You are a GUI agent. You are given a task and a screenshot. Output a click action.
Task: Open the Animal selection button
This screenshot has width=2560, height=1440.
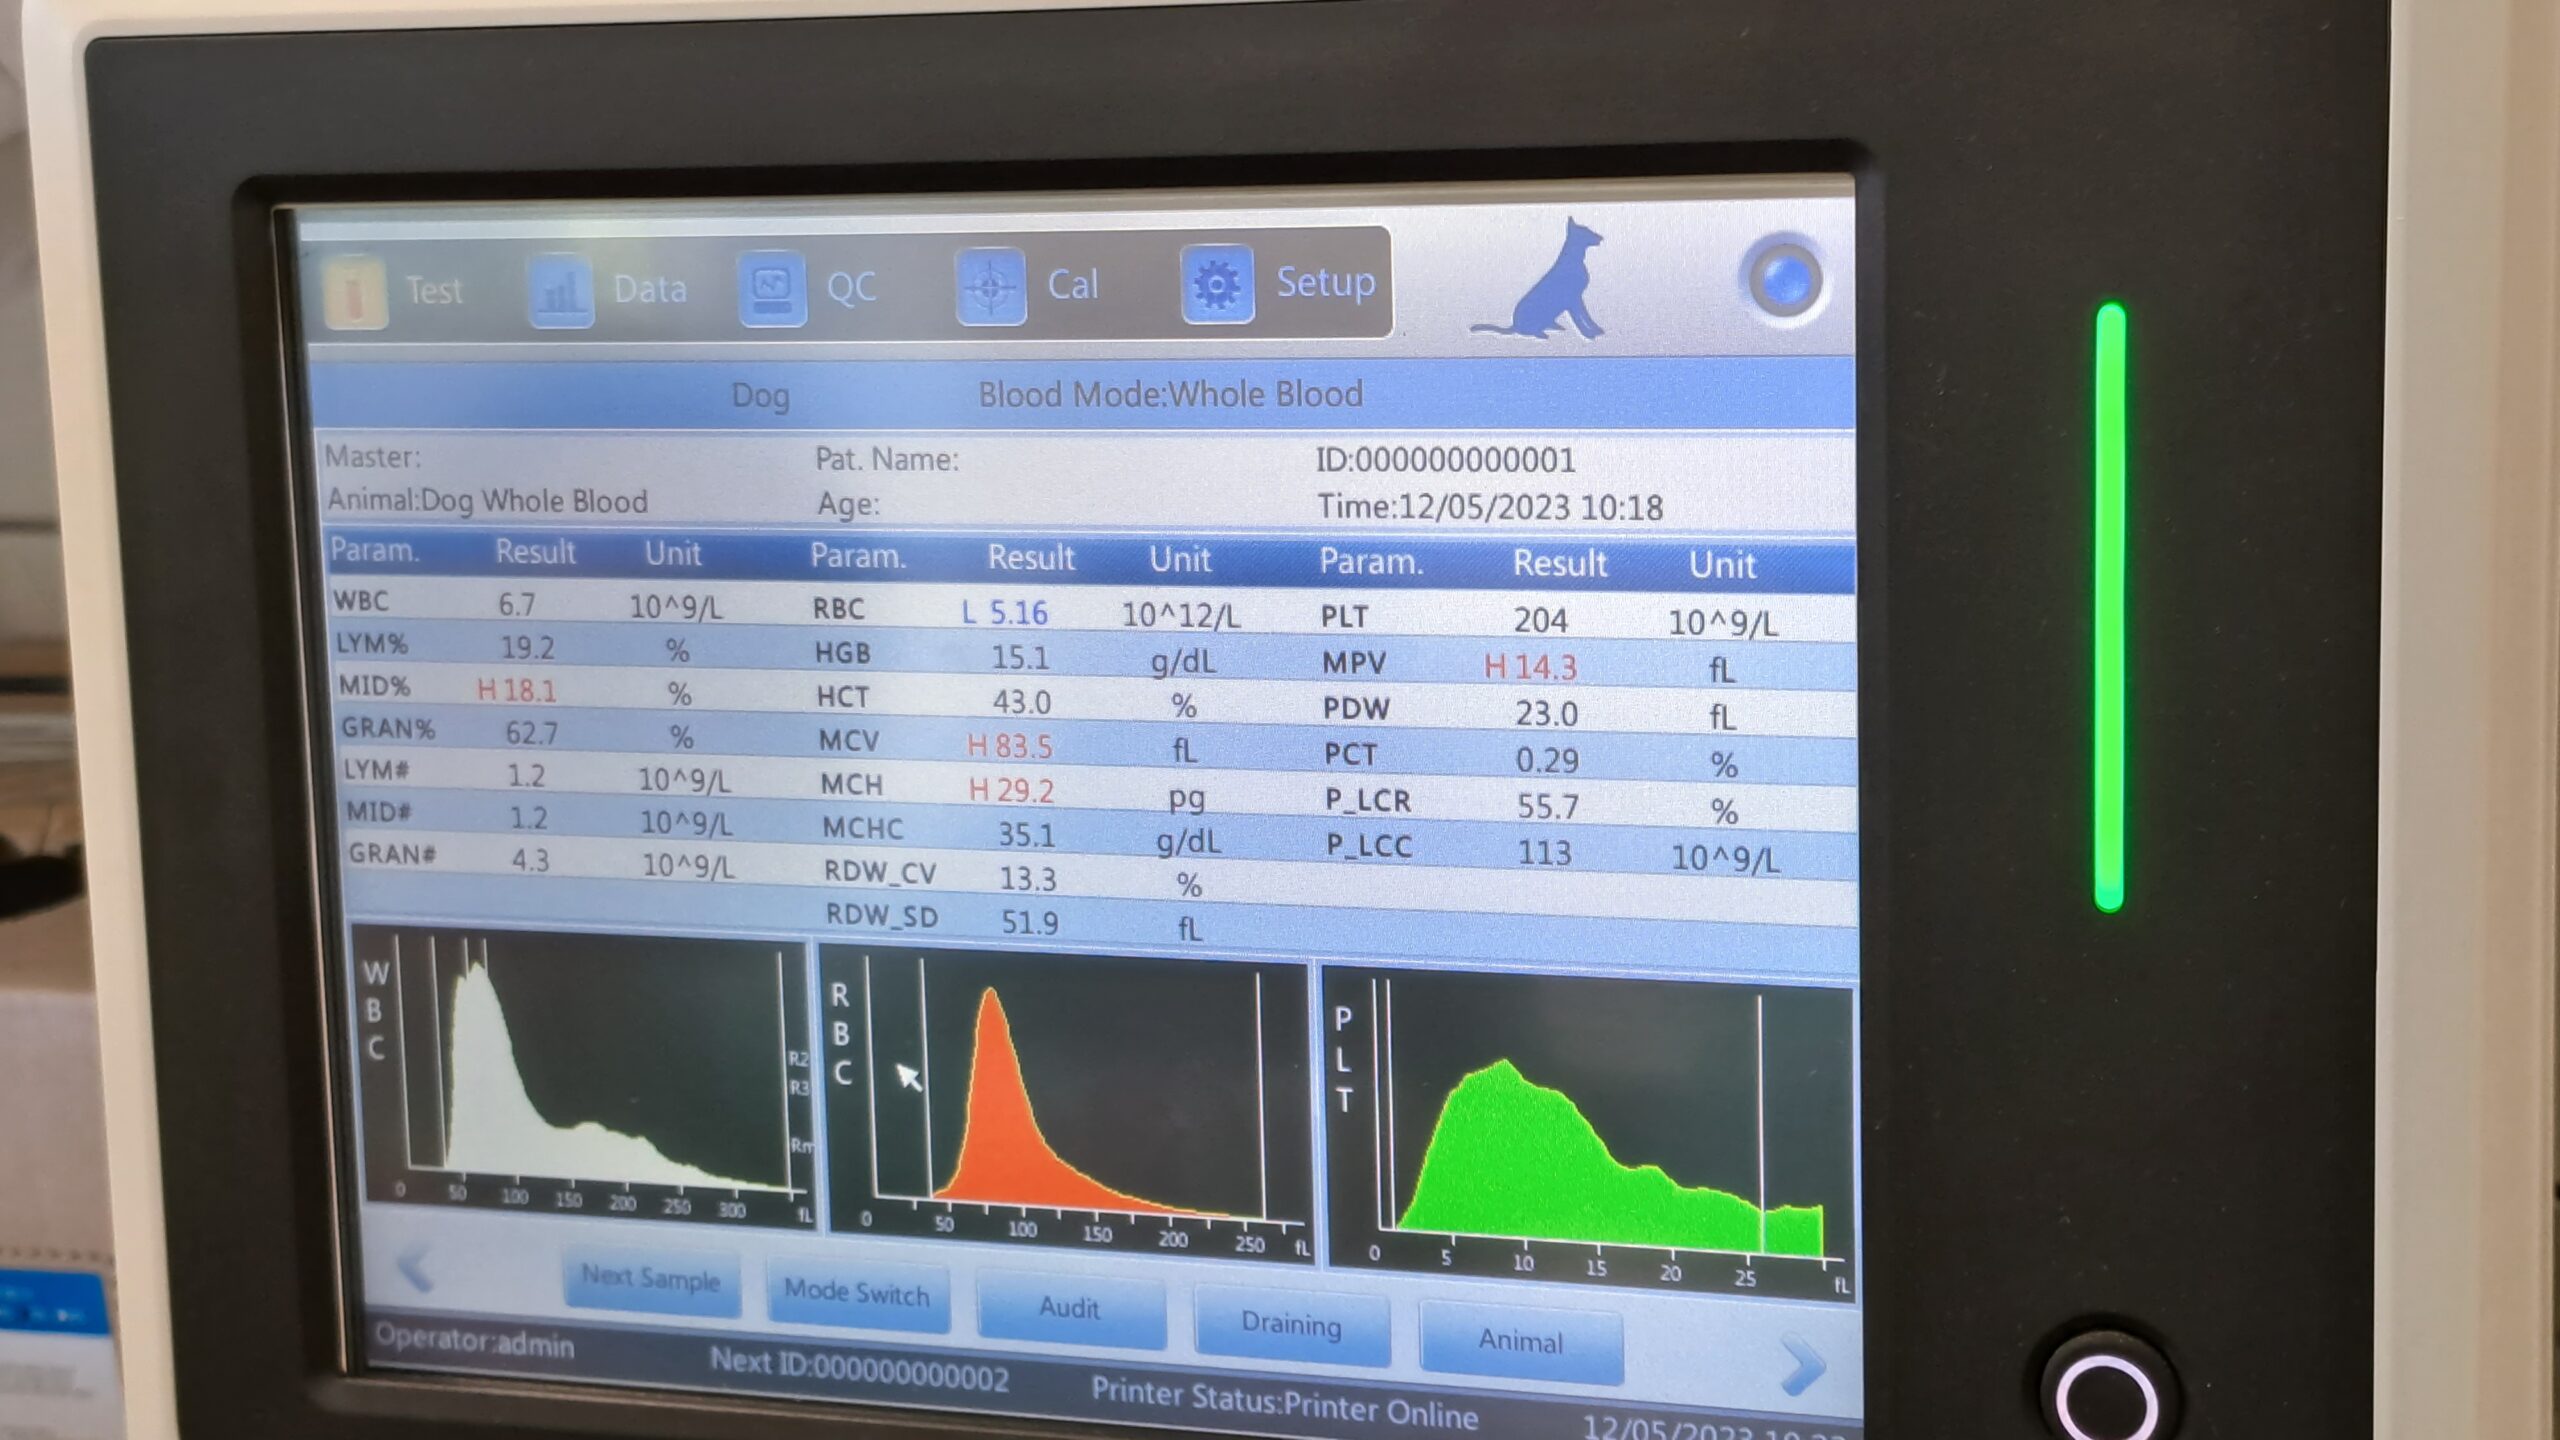1520,1341
